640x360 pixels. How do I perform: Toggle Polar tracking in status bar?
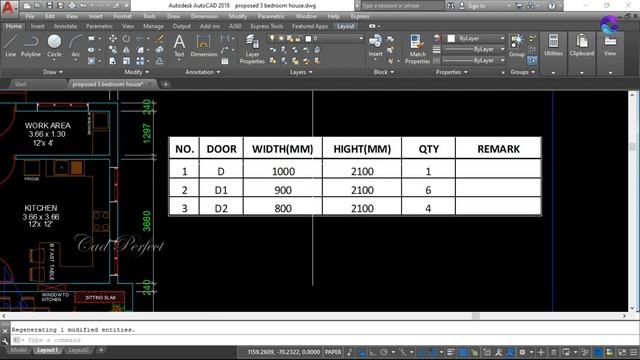[x=384, y=352]
